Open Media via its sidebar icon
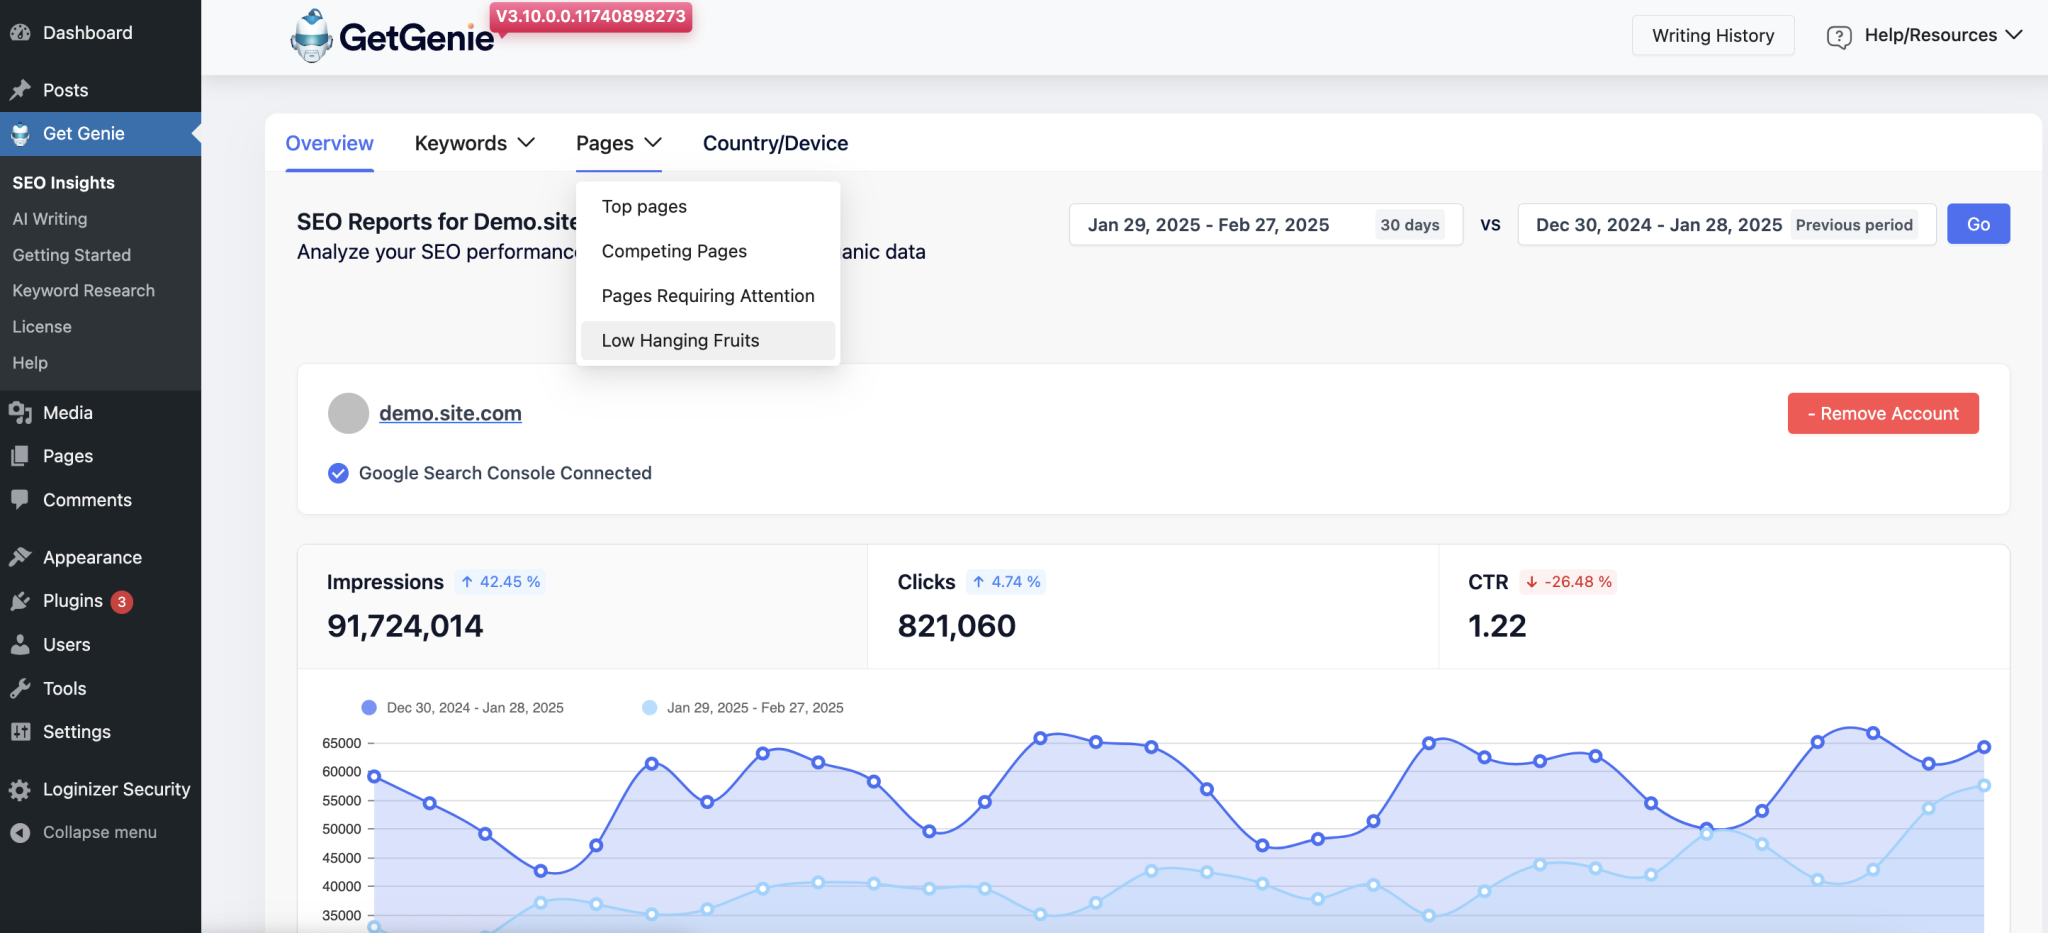Screen dimensions: 2048x933 pos(20,413)
